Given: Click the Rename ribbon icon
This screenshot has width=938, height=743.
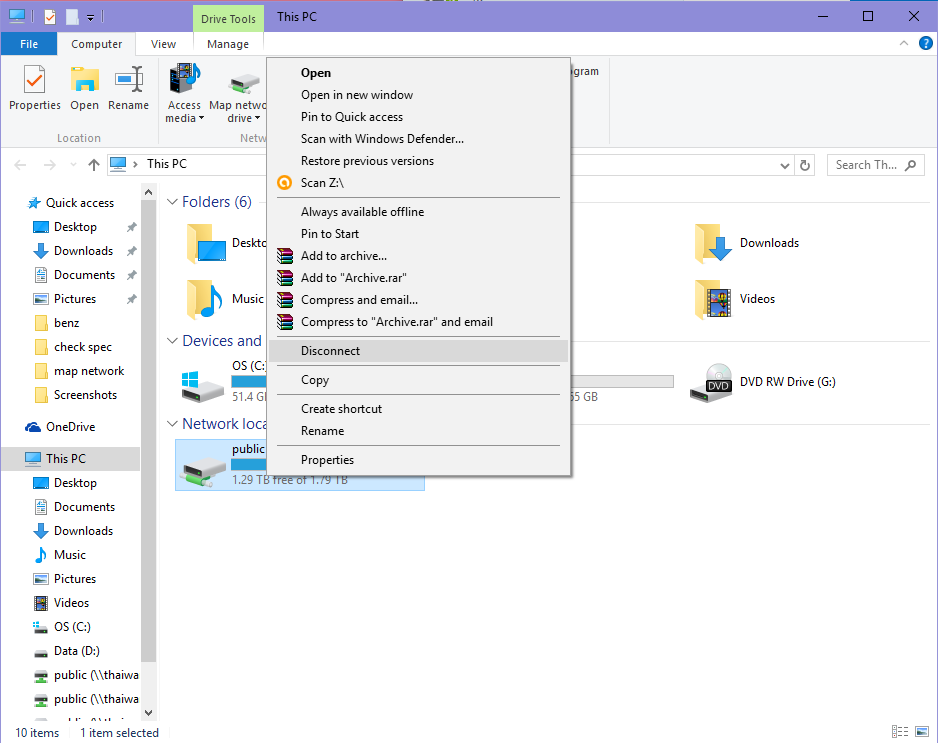Looking at the screenshot, I should tap(129, 80).
